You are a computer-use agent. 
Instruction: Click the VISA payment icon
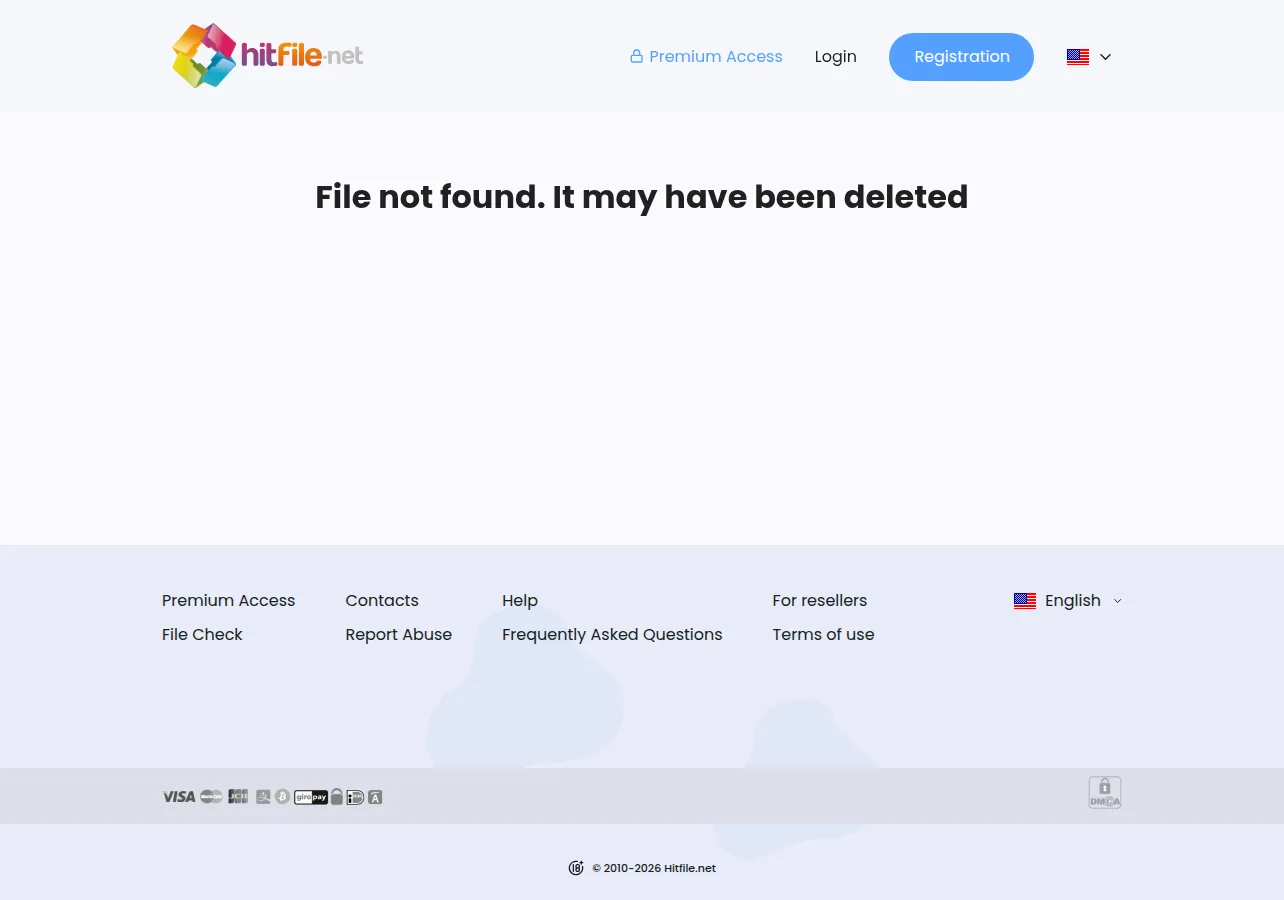179,797
